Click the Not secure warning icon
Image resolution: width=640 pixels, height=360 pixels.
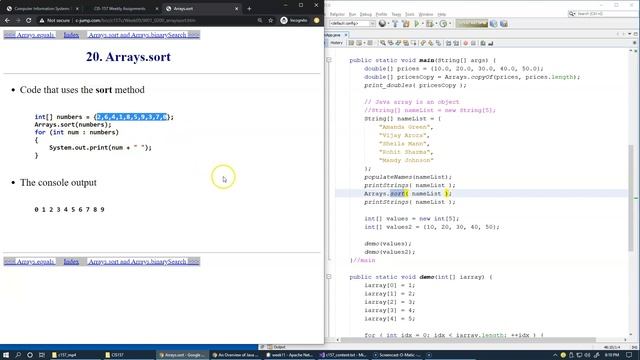click(42, 20)
